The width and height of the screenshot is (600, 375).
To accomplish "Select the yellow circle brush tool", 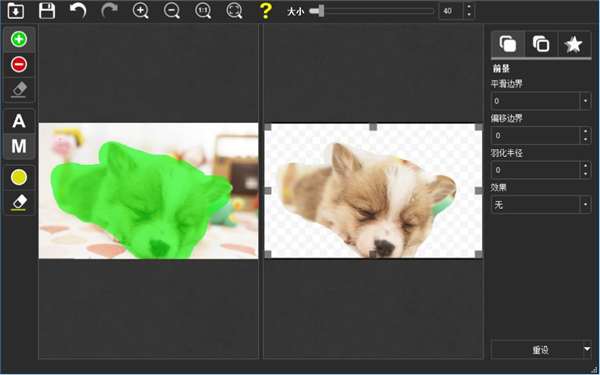I will pos(19,178).
